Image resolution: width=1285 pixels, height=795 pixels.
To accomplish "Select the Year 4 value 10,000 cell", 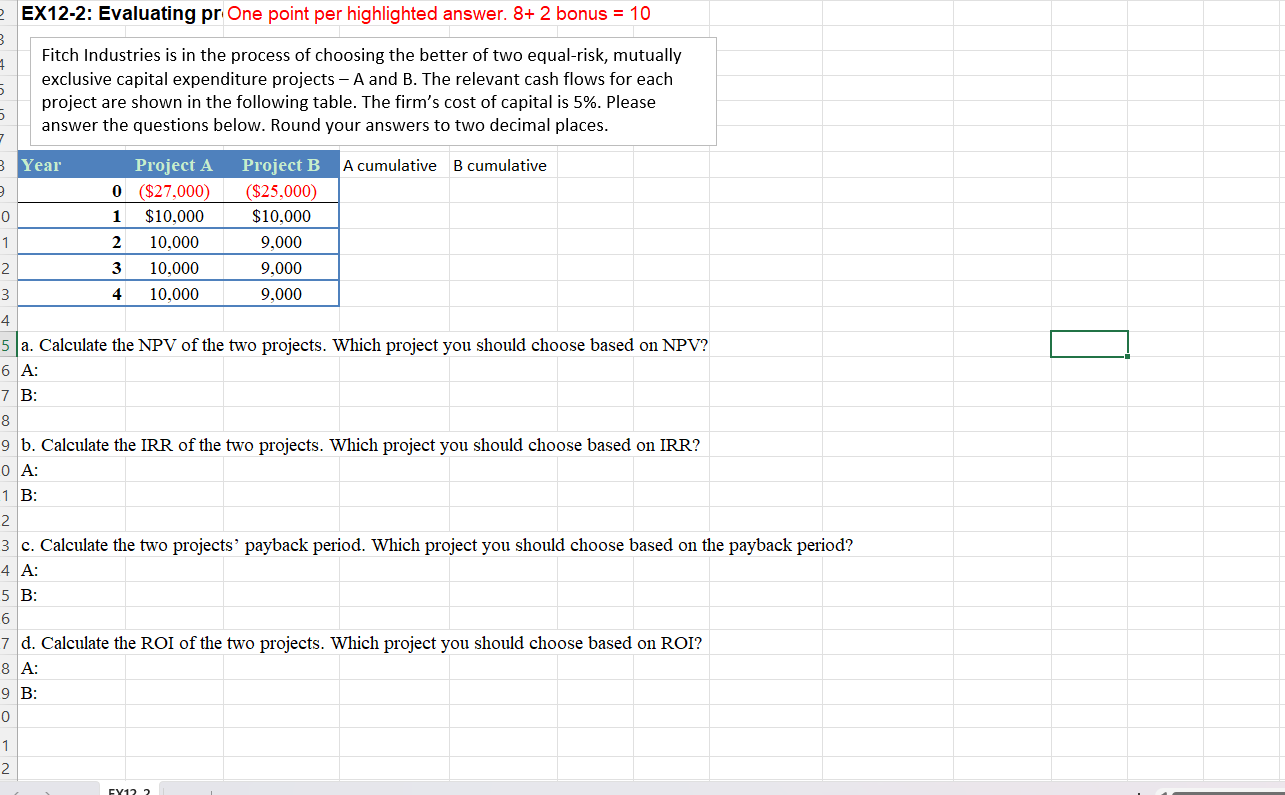I will tap(174, 294).
